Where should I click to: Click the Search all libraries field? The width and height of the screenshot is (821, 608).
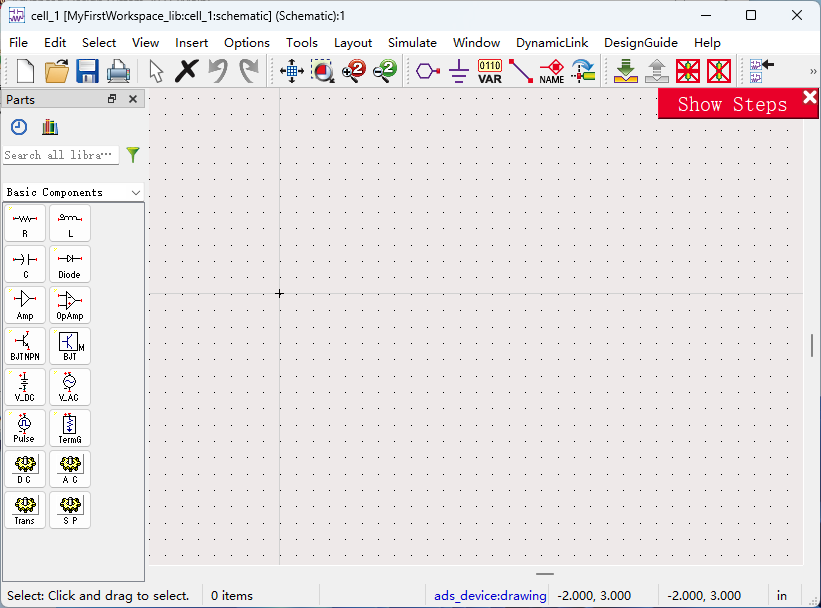tap(60, 155)
